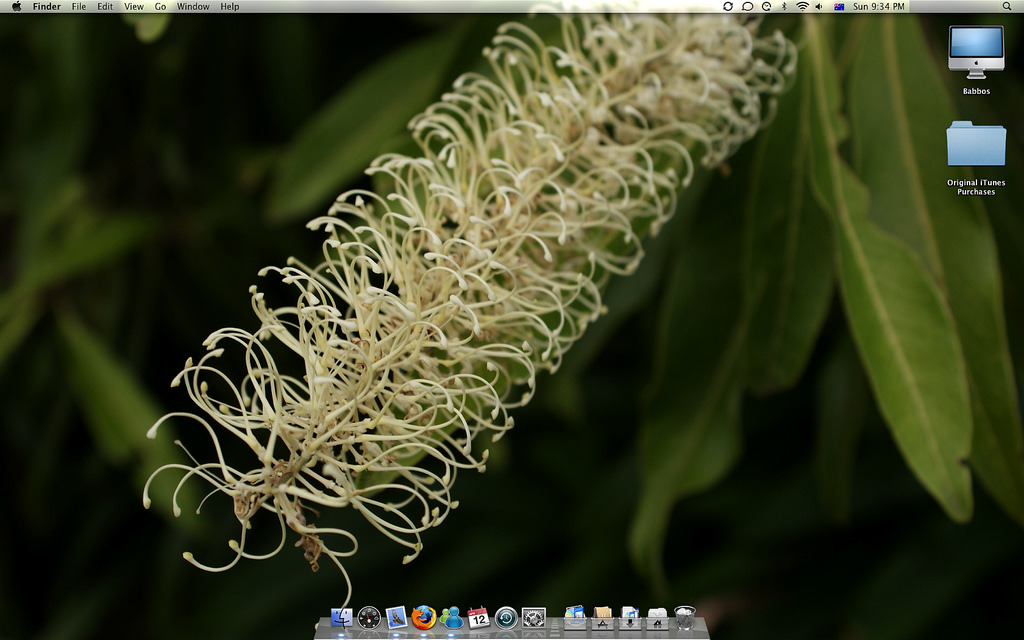Open the Downloads stack in Dock

(x=630, y=618)
